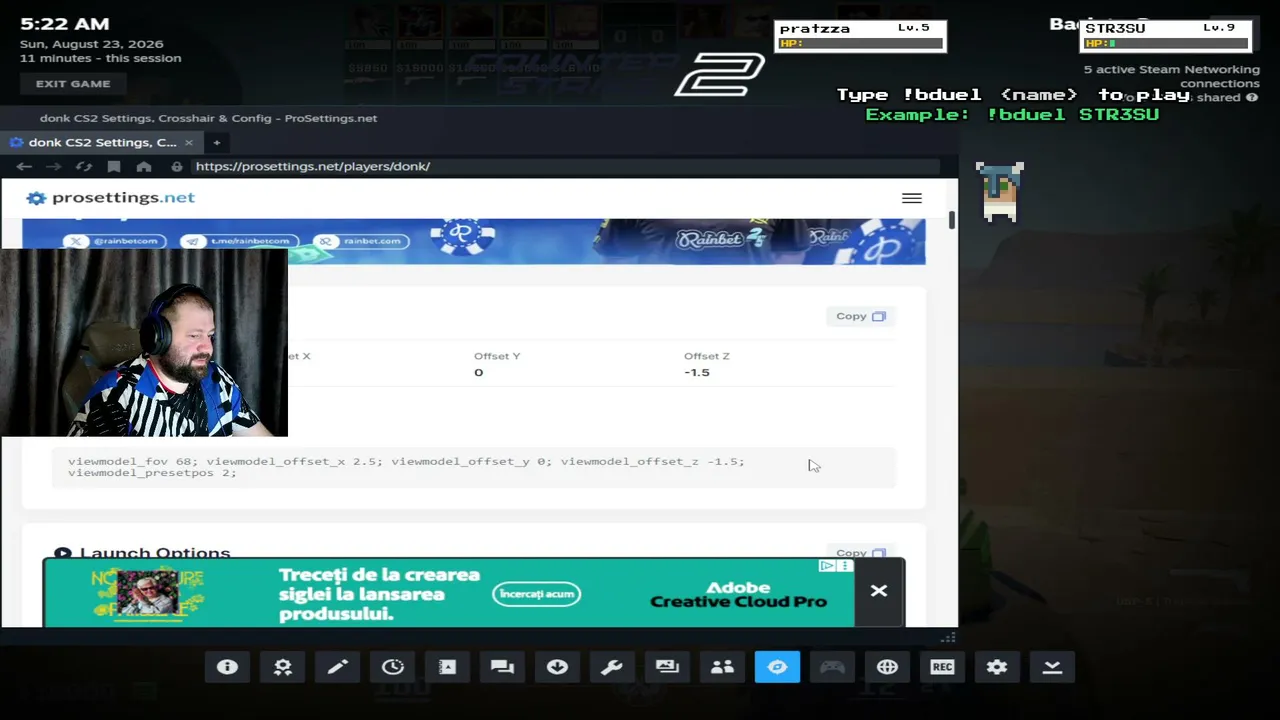Go back with the browser back arrow
The height and width of the screenshot is (720, 1280).
pyautogui.click(x=24, y=167)
